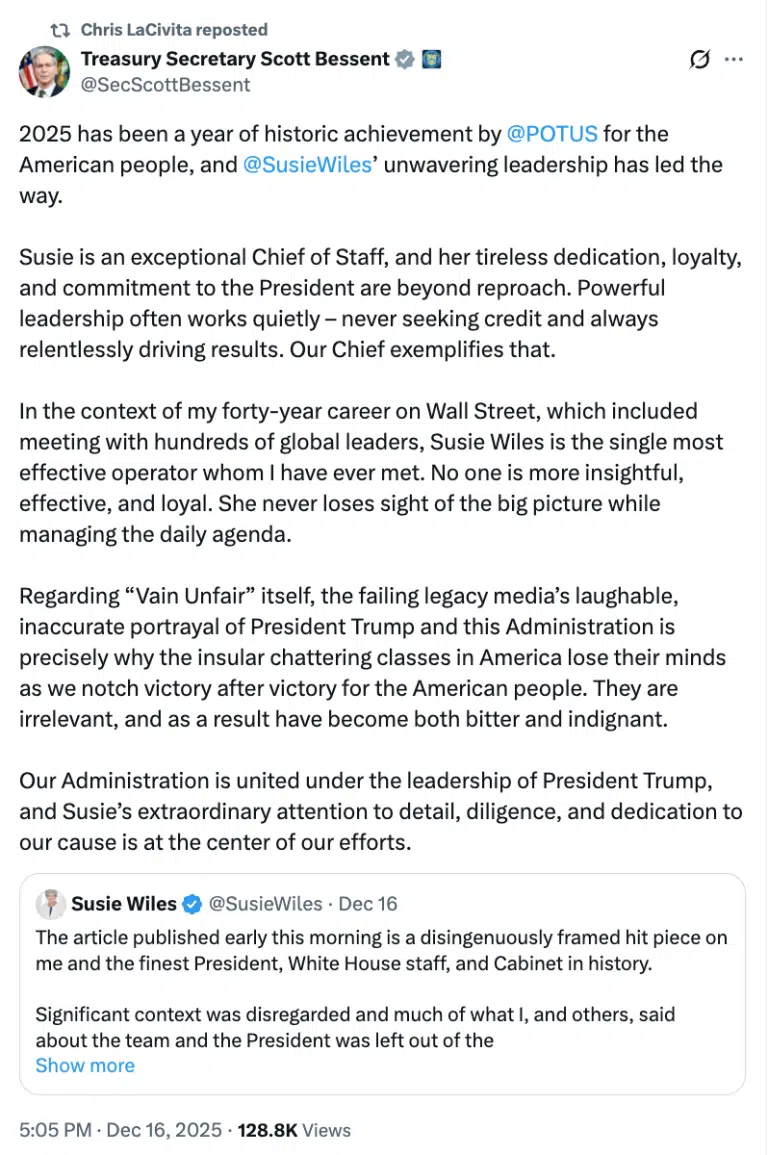This screenshot has width=768, height=1155.
Task: Open the quoted post text about the article
Action: (x=380, y=950)
